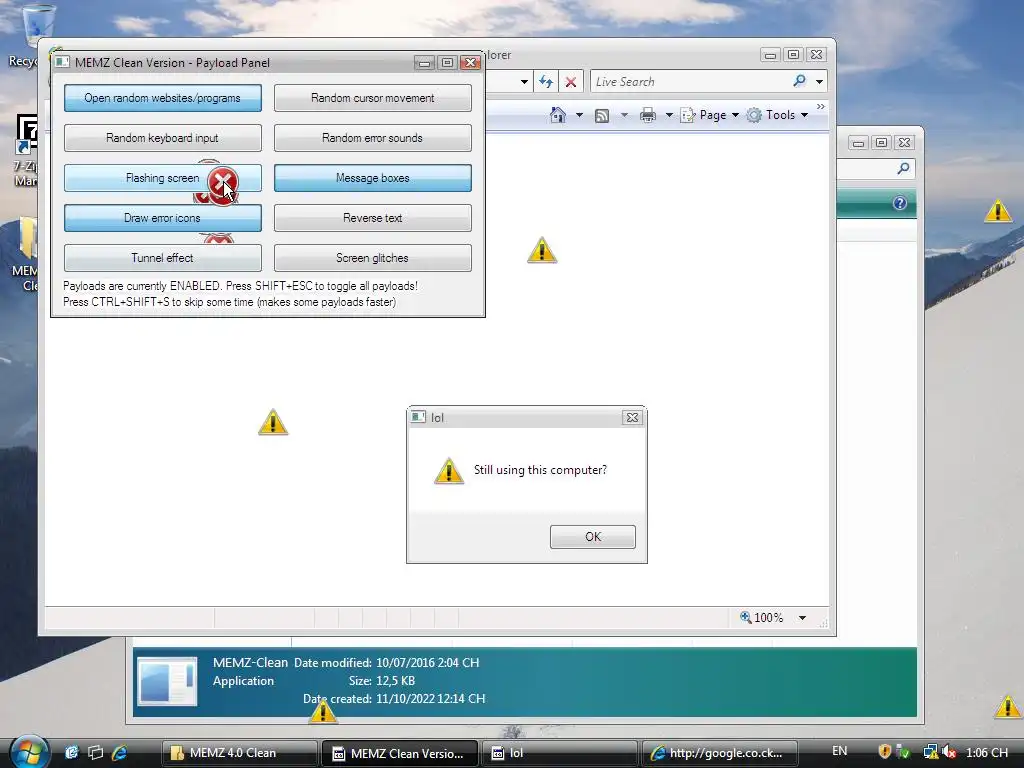This screenshot has height=768, width=1024.
Task: Click OK in the lol message box
Action: pyautogui.click(x=592, y=537)
